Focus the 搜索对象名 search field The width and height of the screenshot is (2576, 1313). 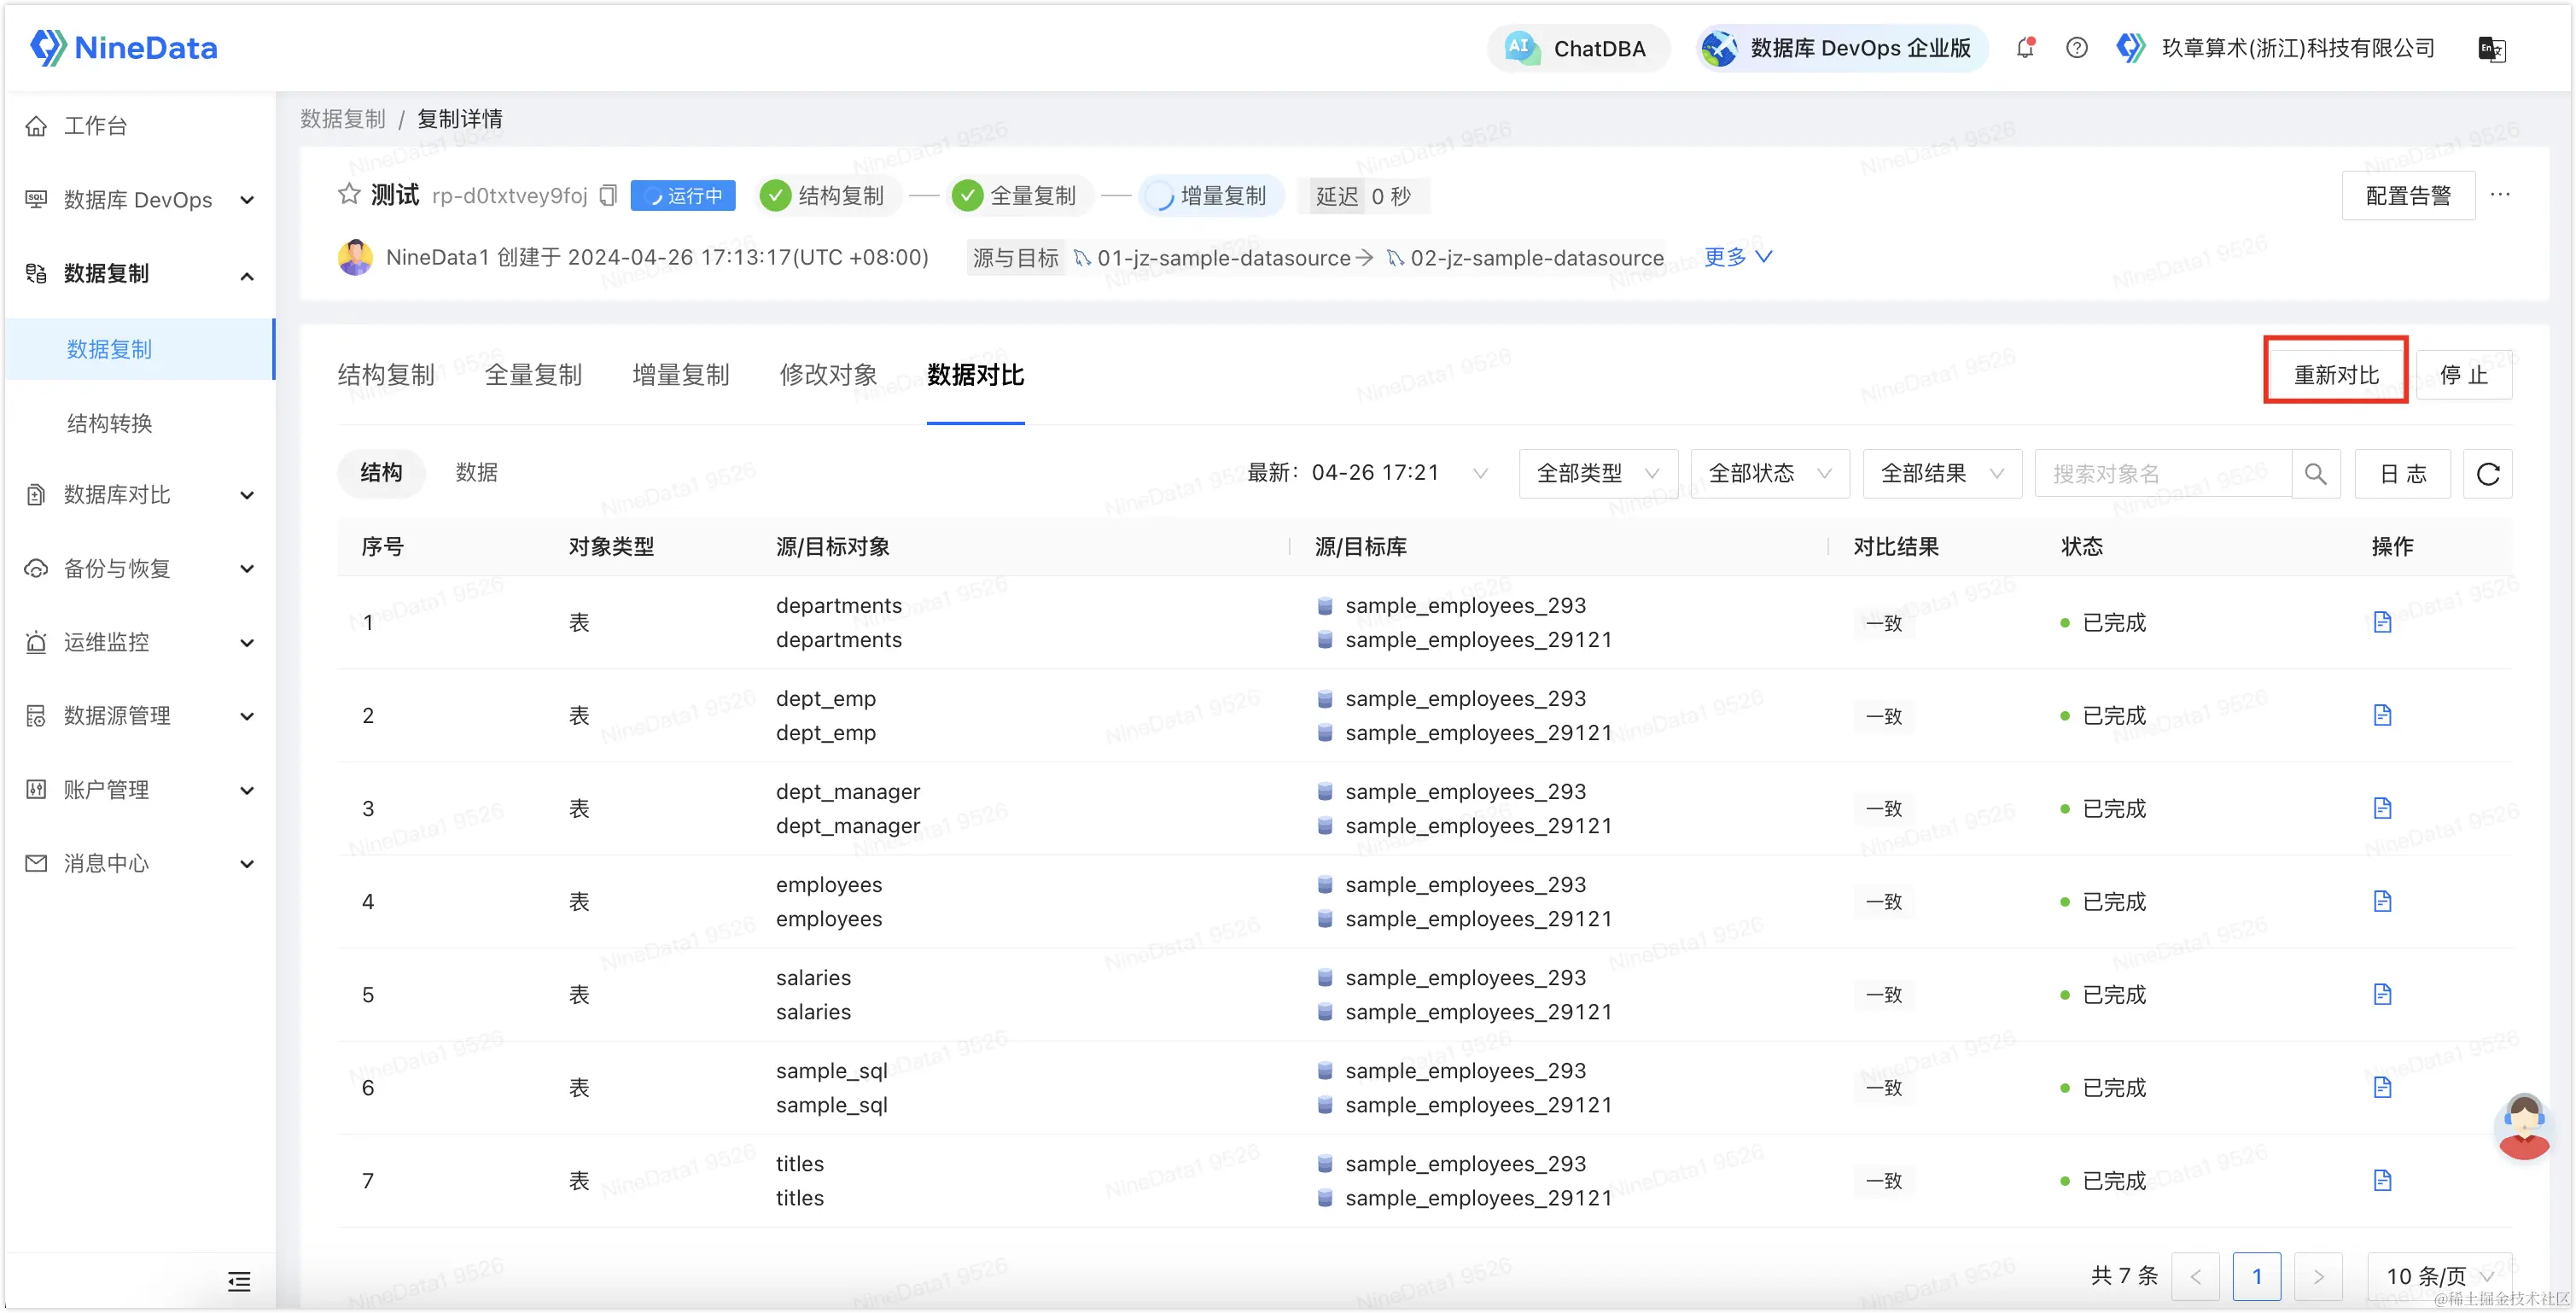(x=2162, y=474)
